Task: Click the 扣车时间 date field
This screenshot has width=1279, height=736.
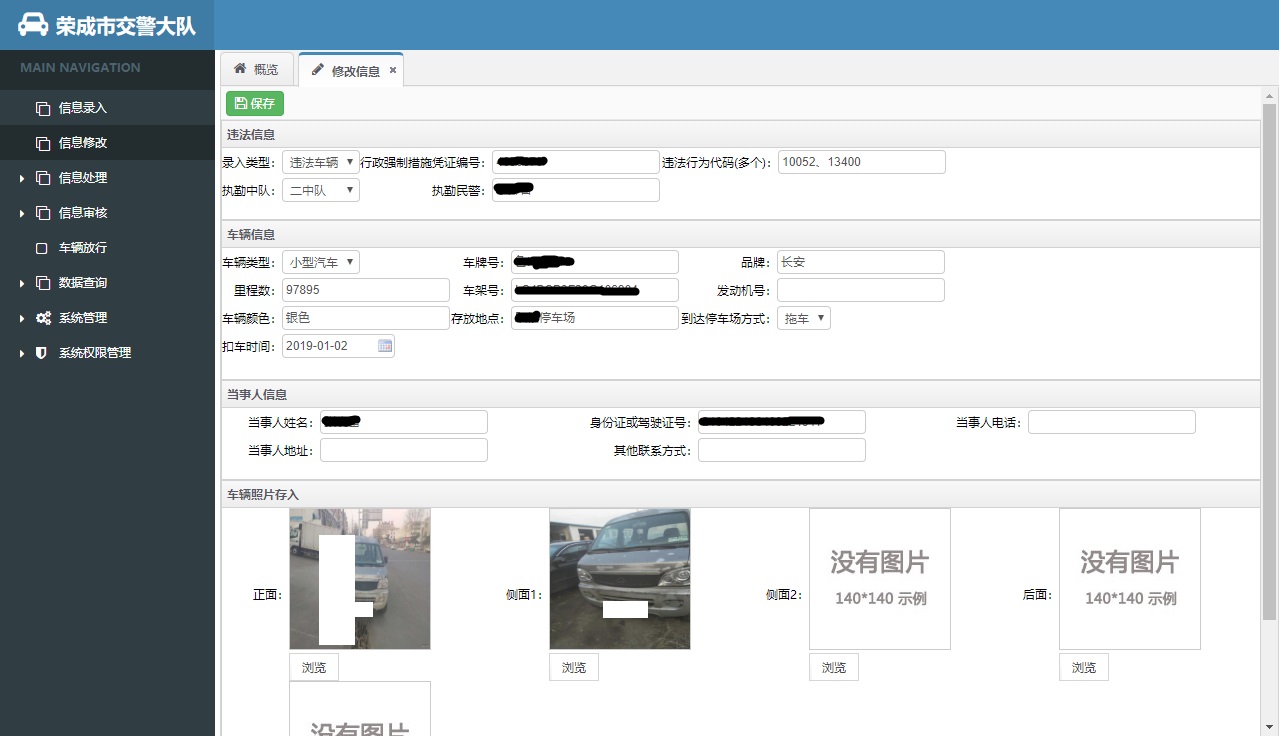Action: (338, 346)
